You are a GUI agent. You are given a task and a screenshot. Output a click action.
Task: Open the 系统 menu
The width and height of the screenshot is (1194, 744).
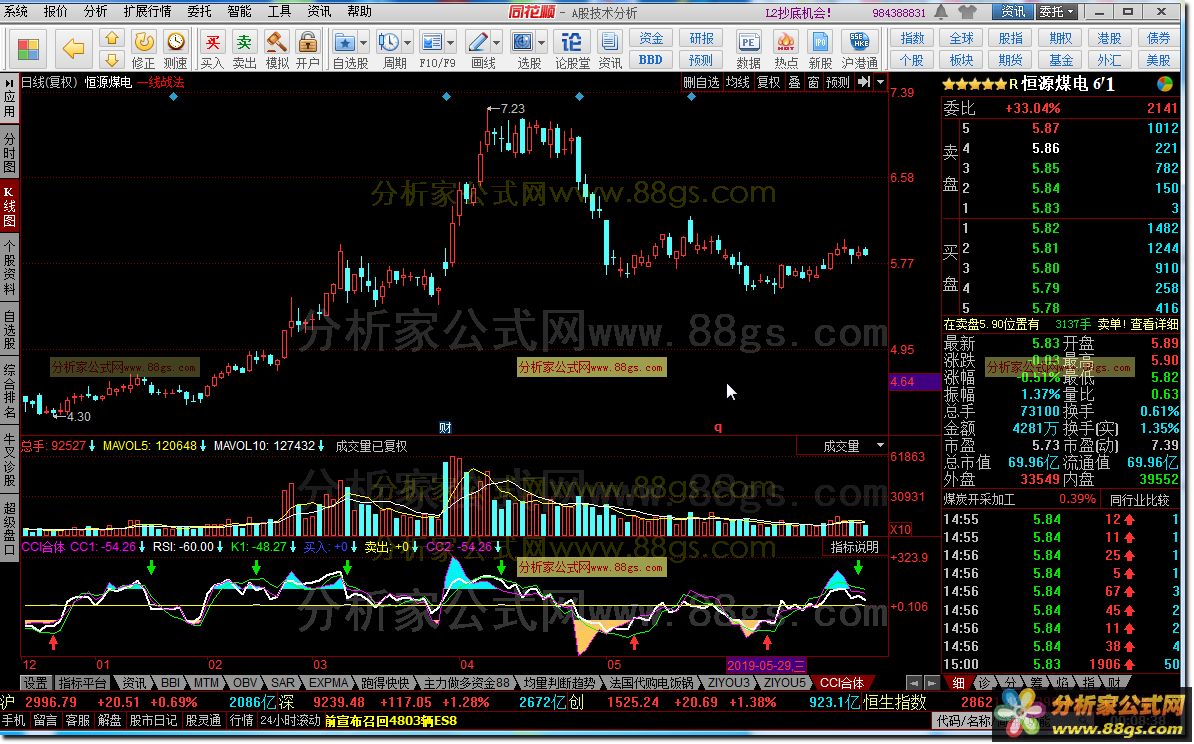15,11
